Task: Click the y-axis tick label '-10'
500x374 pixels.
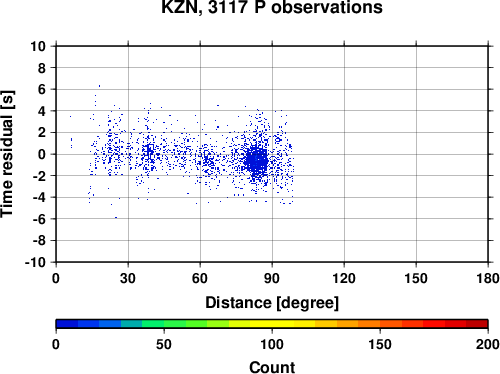Action: [35, 263]
